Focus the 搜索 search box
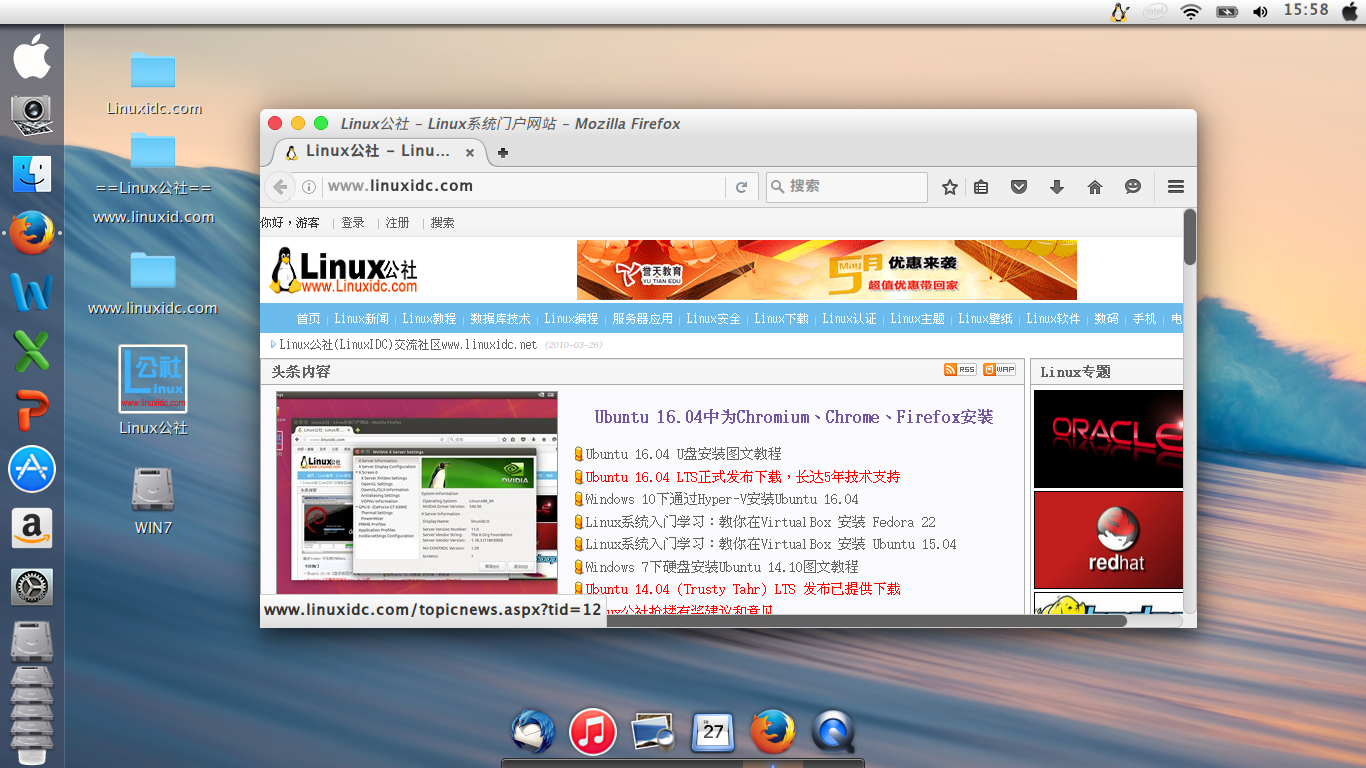 tap(847, 187)
